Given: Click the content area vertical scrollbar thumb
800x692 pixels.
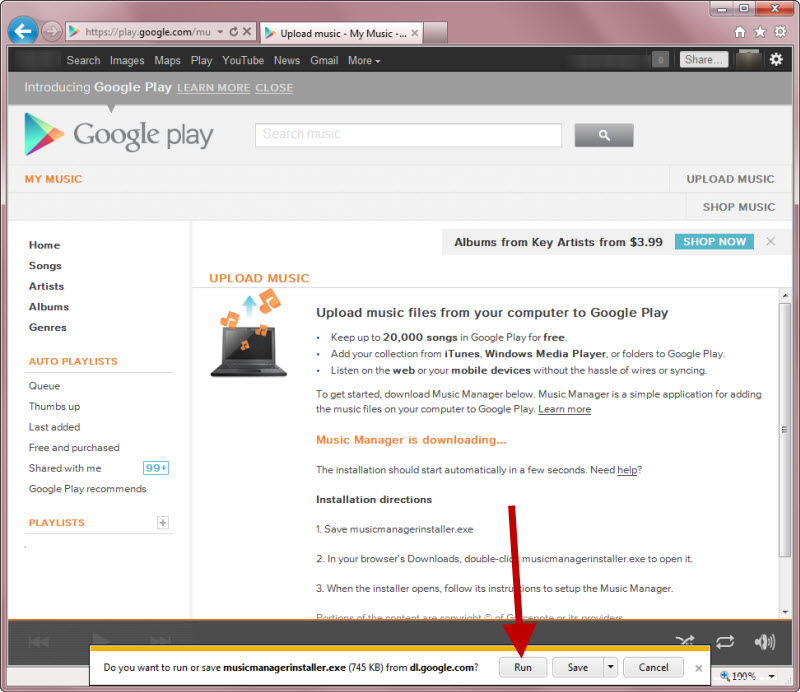Looking at the screenshot, I should click(x=785, y=430).
